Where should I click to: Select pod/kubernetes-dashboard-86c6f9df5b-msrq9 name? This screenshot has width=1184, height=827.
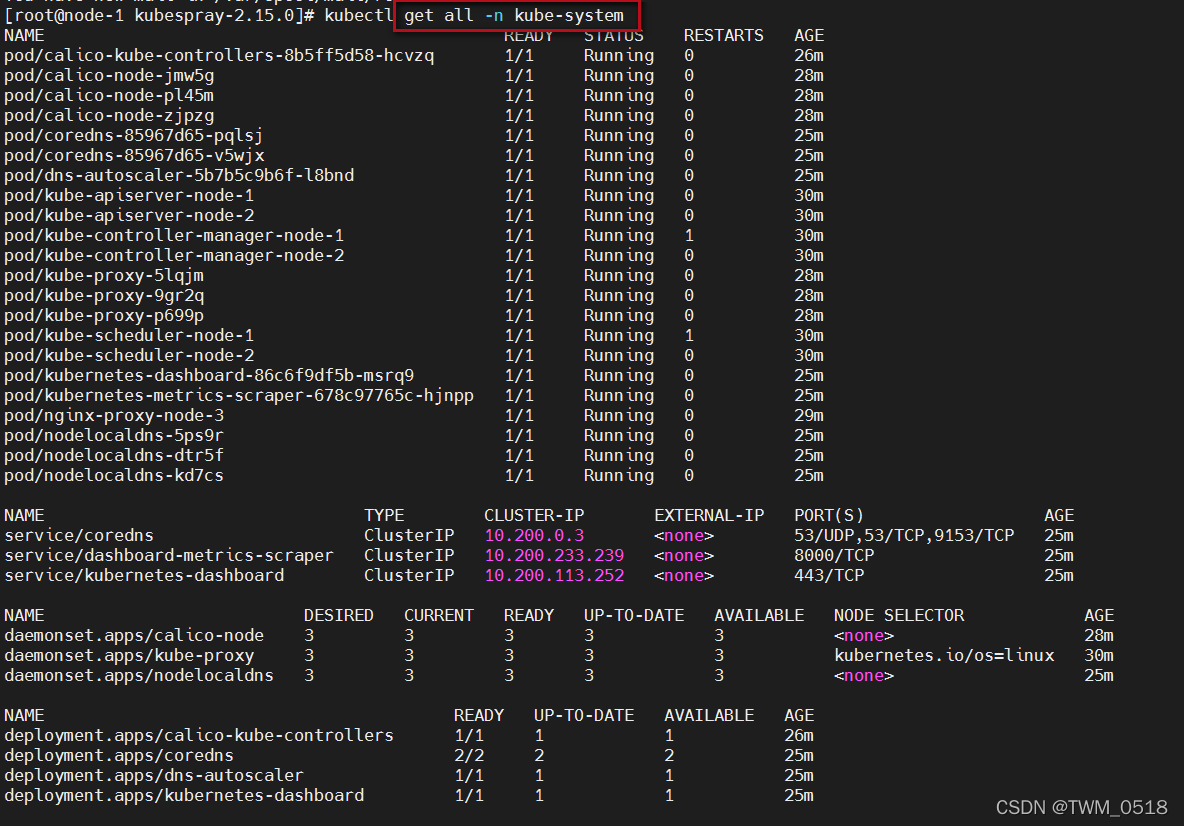[x=209, y=376]
